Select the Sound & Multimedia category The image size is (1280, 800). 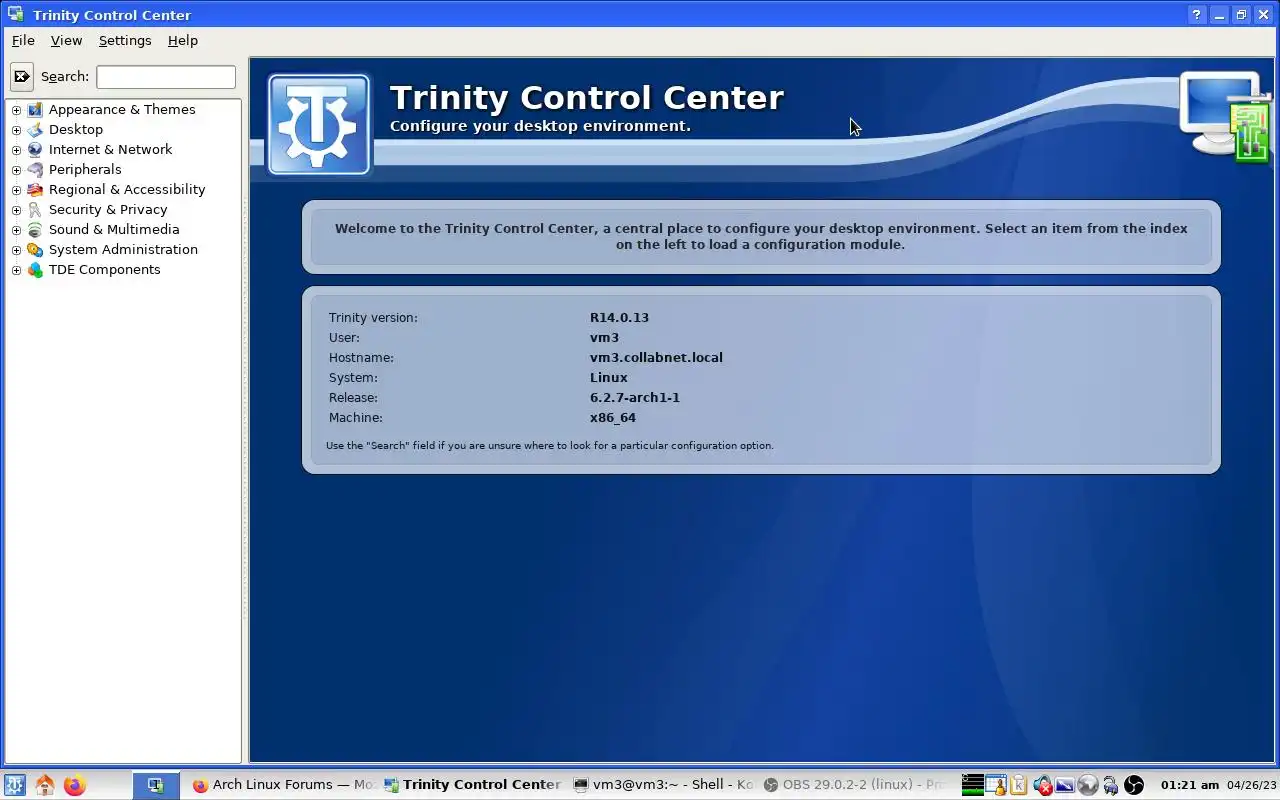point(114,229)
